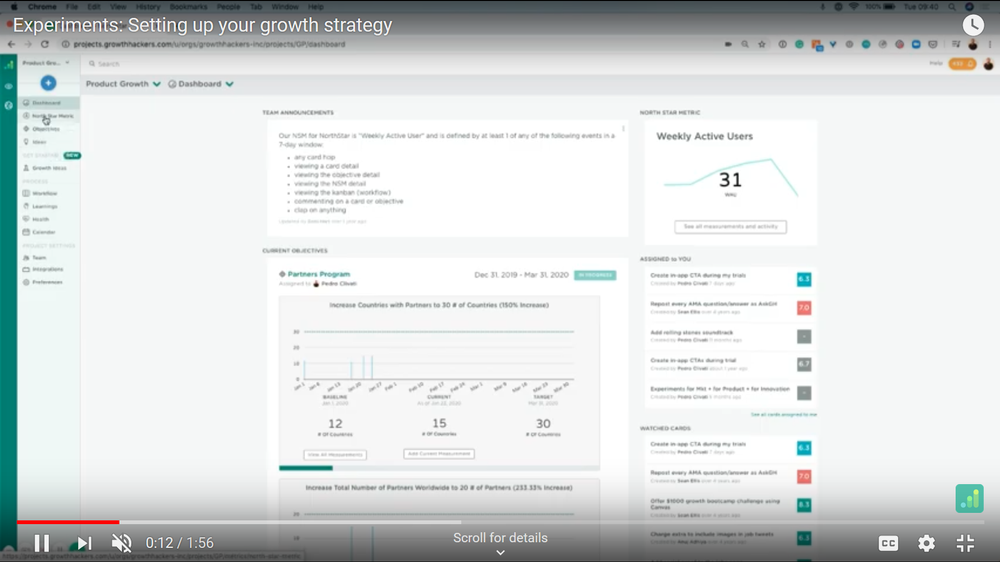
Task: Click the browser back arrow
Action: click(11, 44)
